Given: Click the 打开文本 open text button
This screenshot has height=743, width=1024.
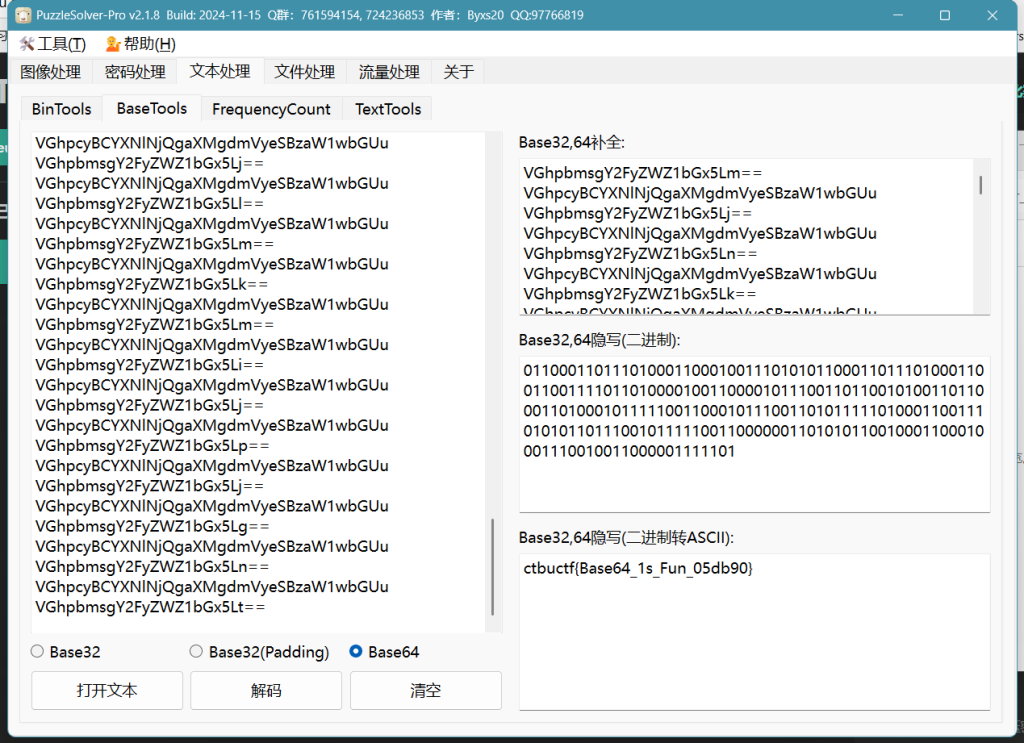Looking at the screenshot, I should pos(107,691).
